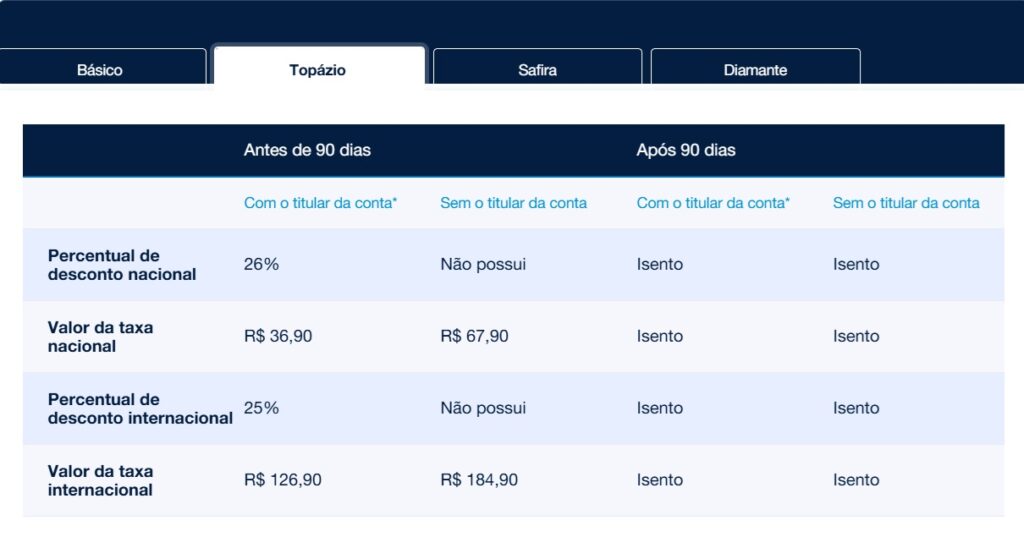Click 'Percentual de desconto internacional' row label
The image size is (1024, 548).
tap(140, 409)
